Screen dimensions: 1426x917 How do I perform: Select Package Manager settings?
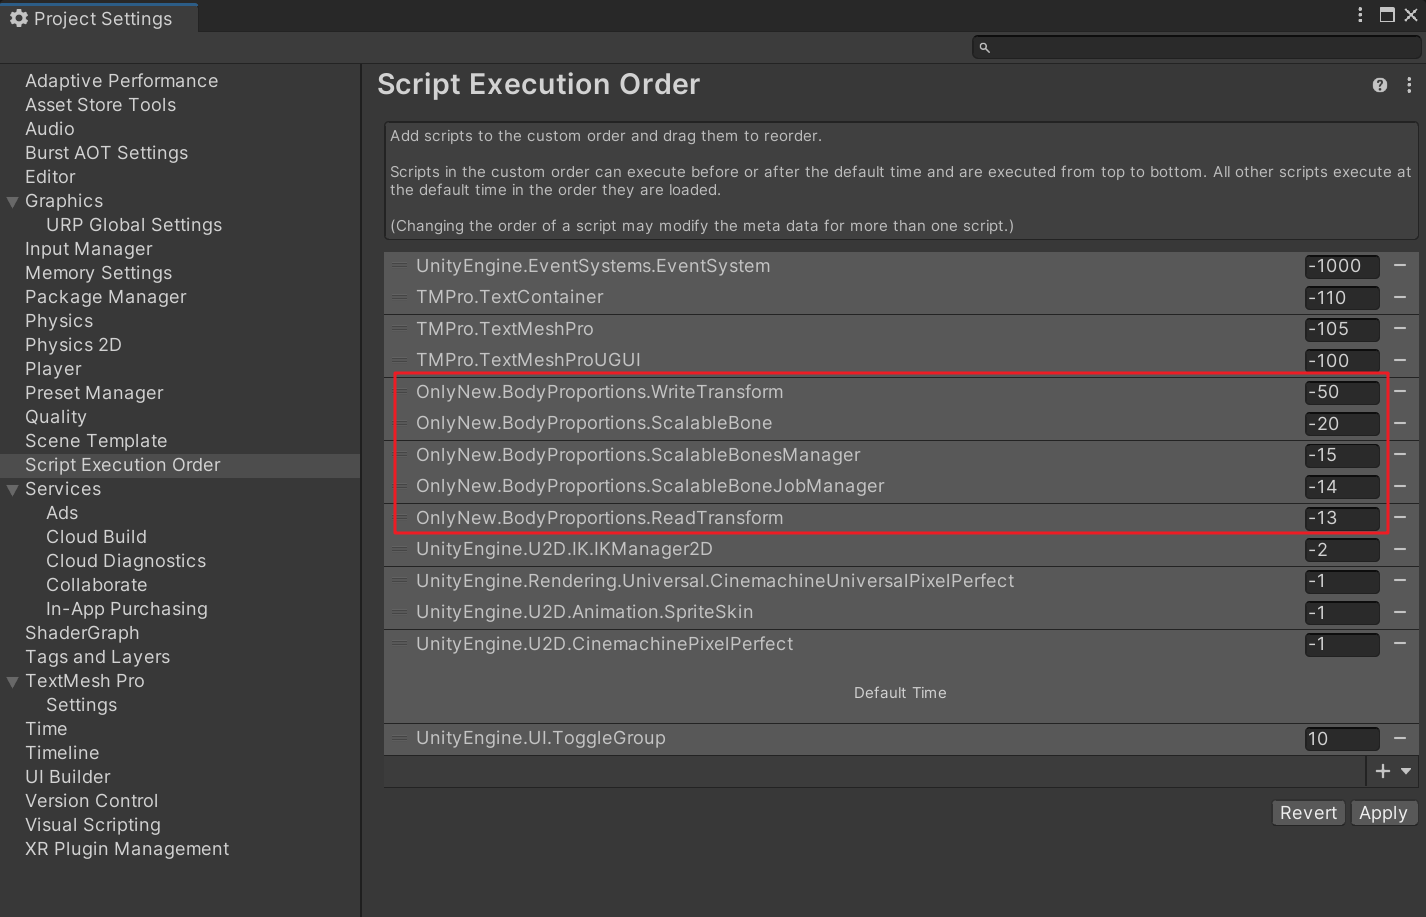pos(106,297)
